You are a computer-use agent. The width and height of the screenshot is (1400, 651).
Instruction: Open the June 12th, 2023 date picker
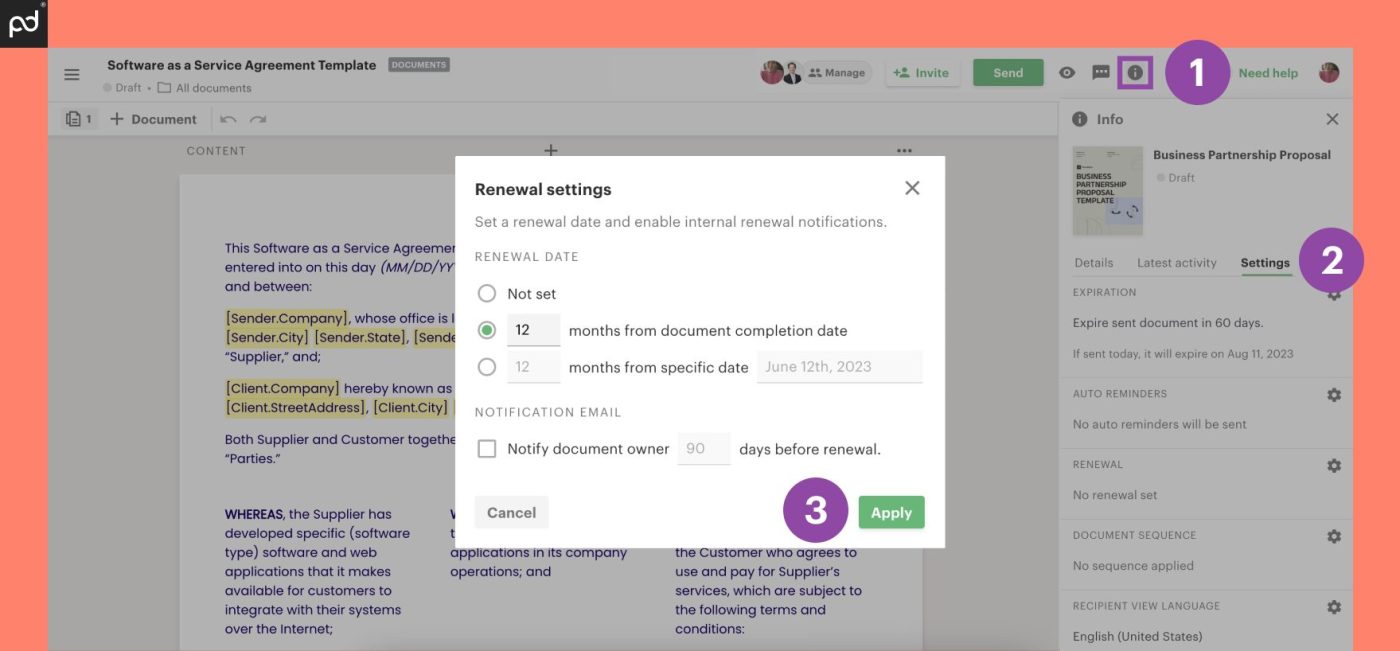838,367
